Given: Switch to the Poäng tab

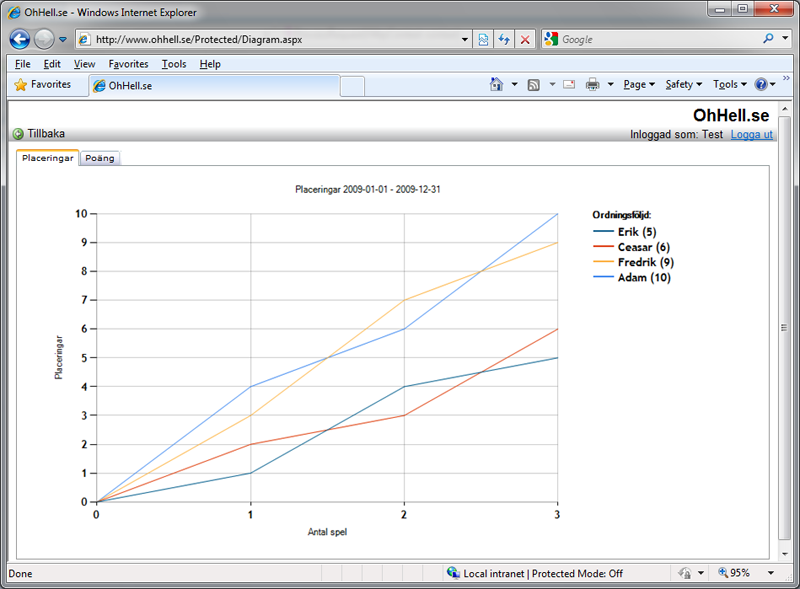Looking at the screenshot, I should point(99,158).
